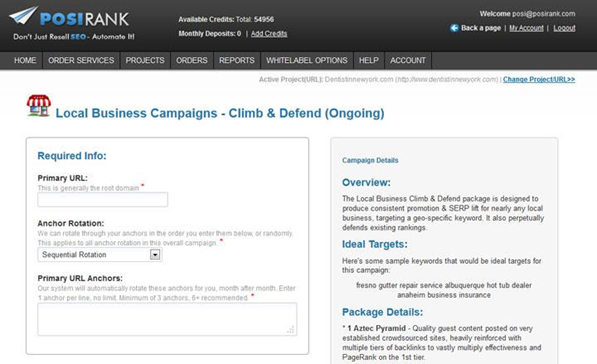Click the Overview heading
Screen dimensions: 597x364
click(366, 182)
